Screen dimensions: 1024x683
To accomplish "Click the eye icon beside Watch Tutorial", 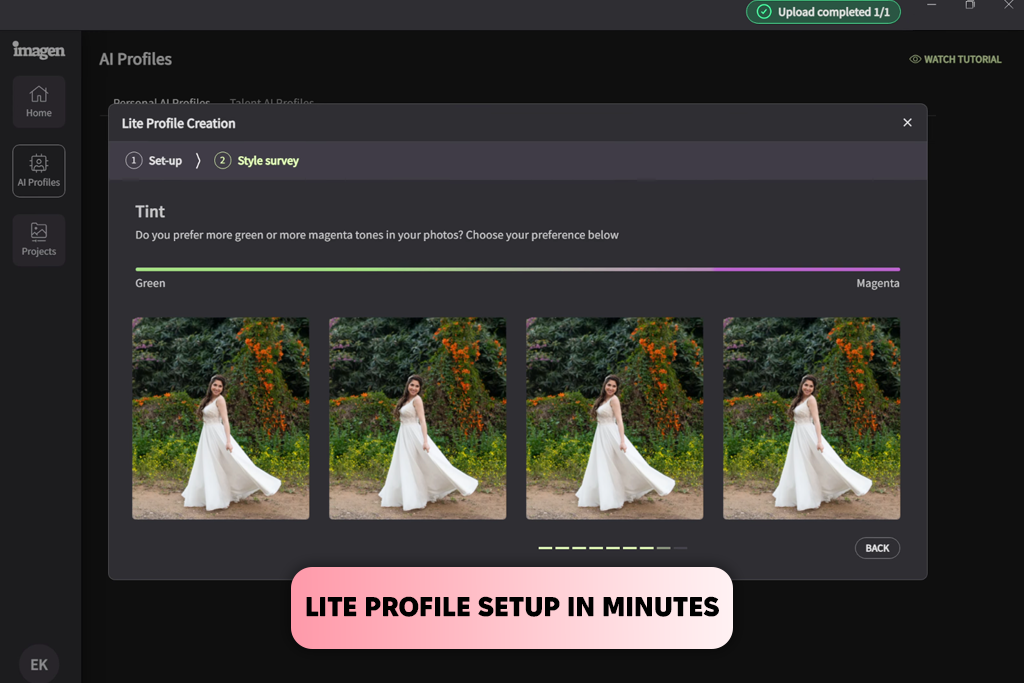I will point(915,59).
